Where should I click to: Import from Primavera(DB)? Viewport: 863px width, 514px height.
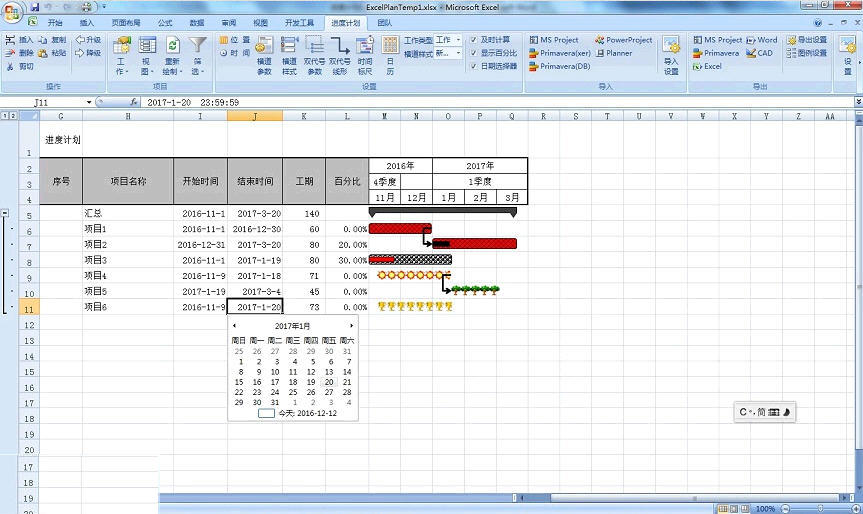click(x=560, y=66)
